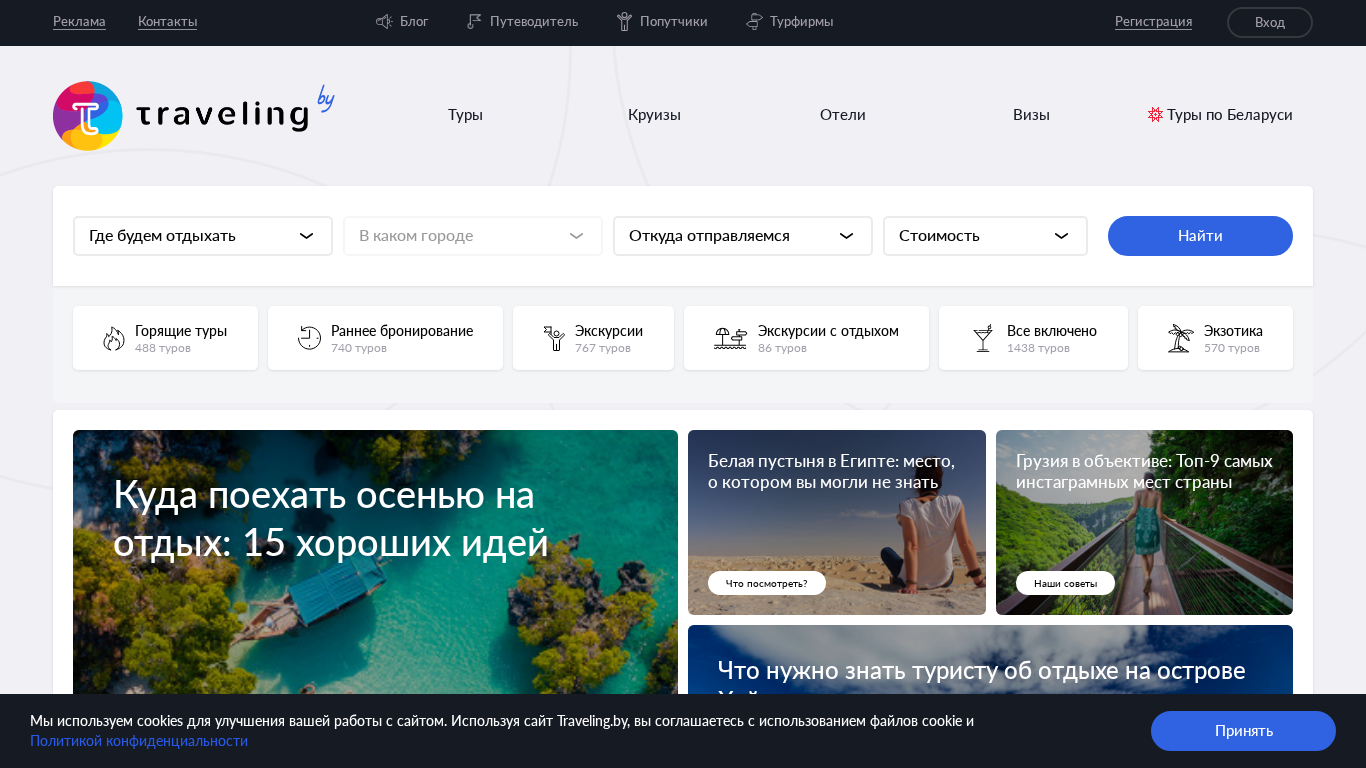
Task: Click the signpost icon beside Путеводитель
Action: (474, 21)
